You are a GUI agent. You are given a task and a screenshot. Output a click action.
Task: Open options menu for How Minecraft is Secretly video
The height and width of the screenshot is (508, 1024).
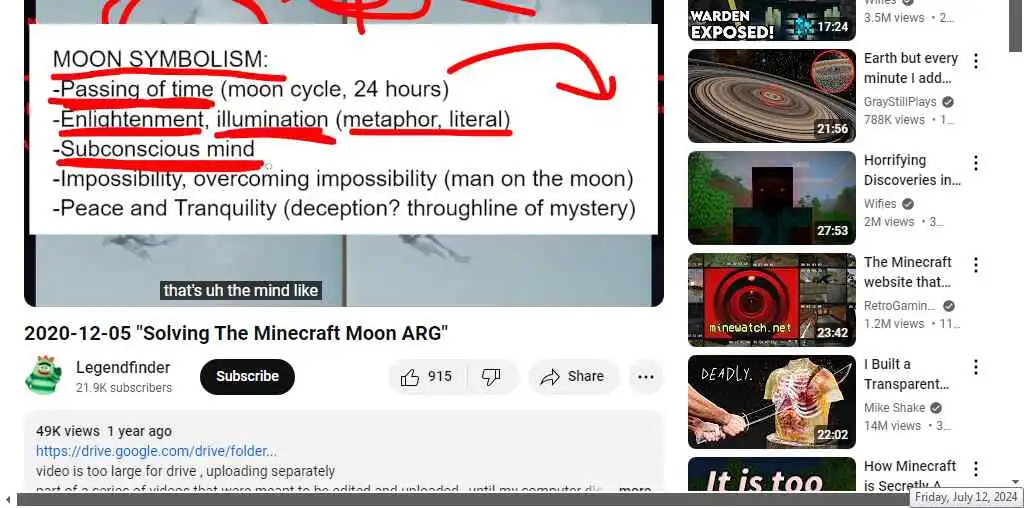(x=975, y=469)
